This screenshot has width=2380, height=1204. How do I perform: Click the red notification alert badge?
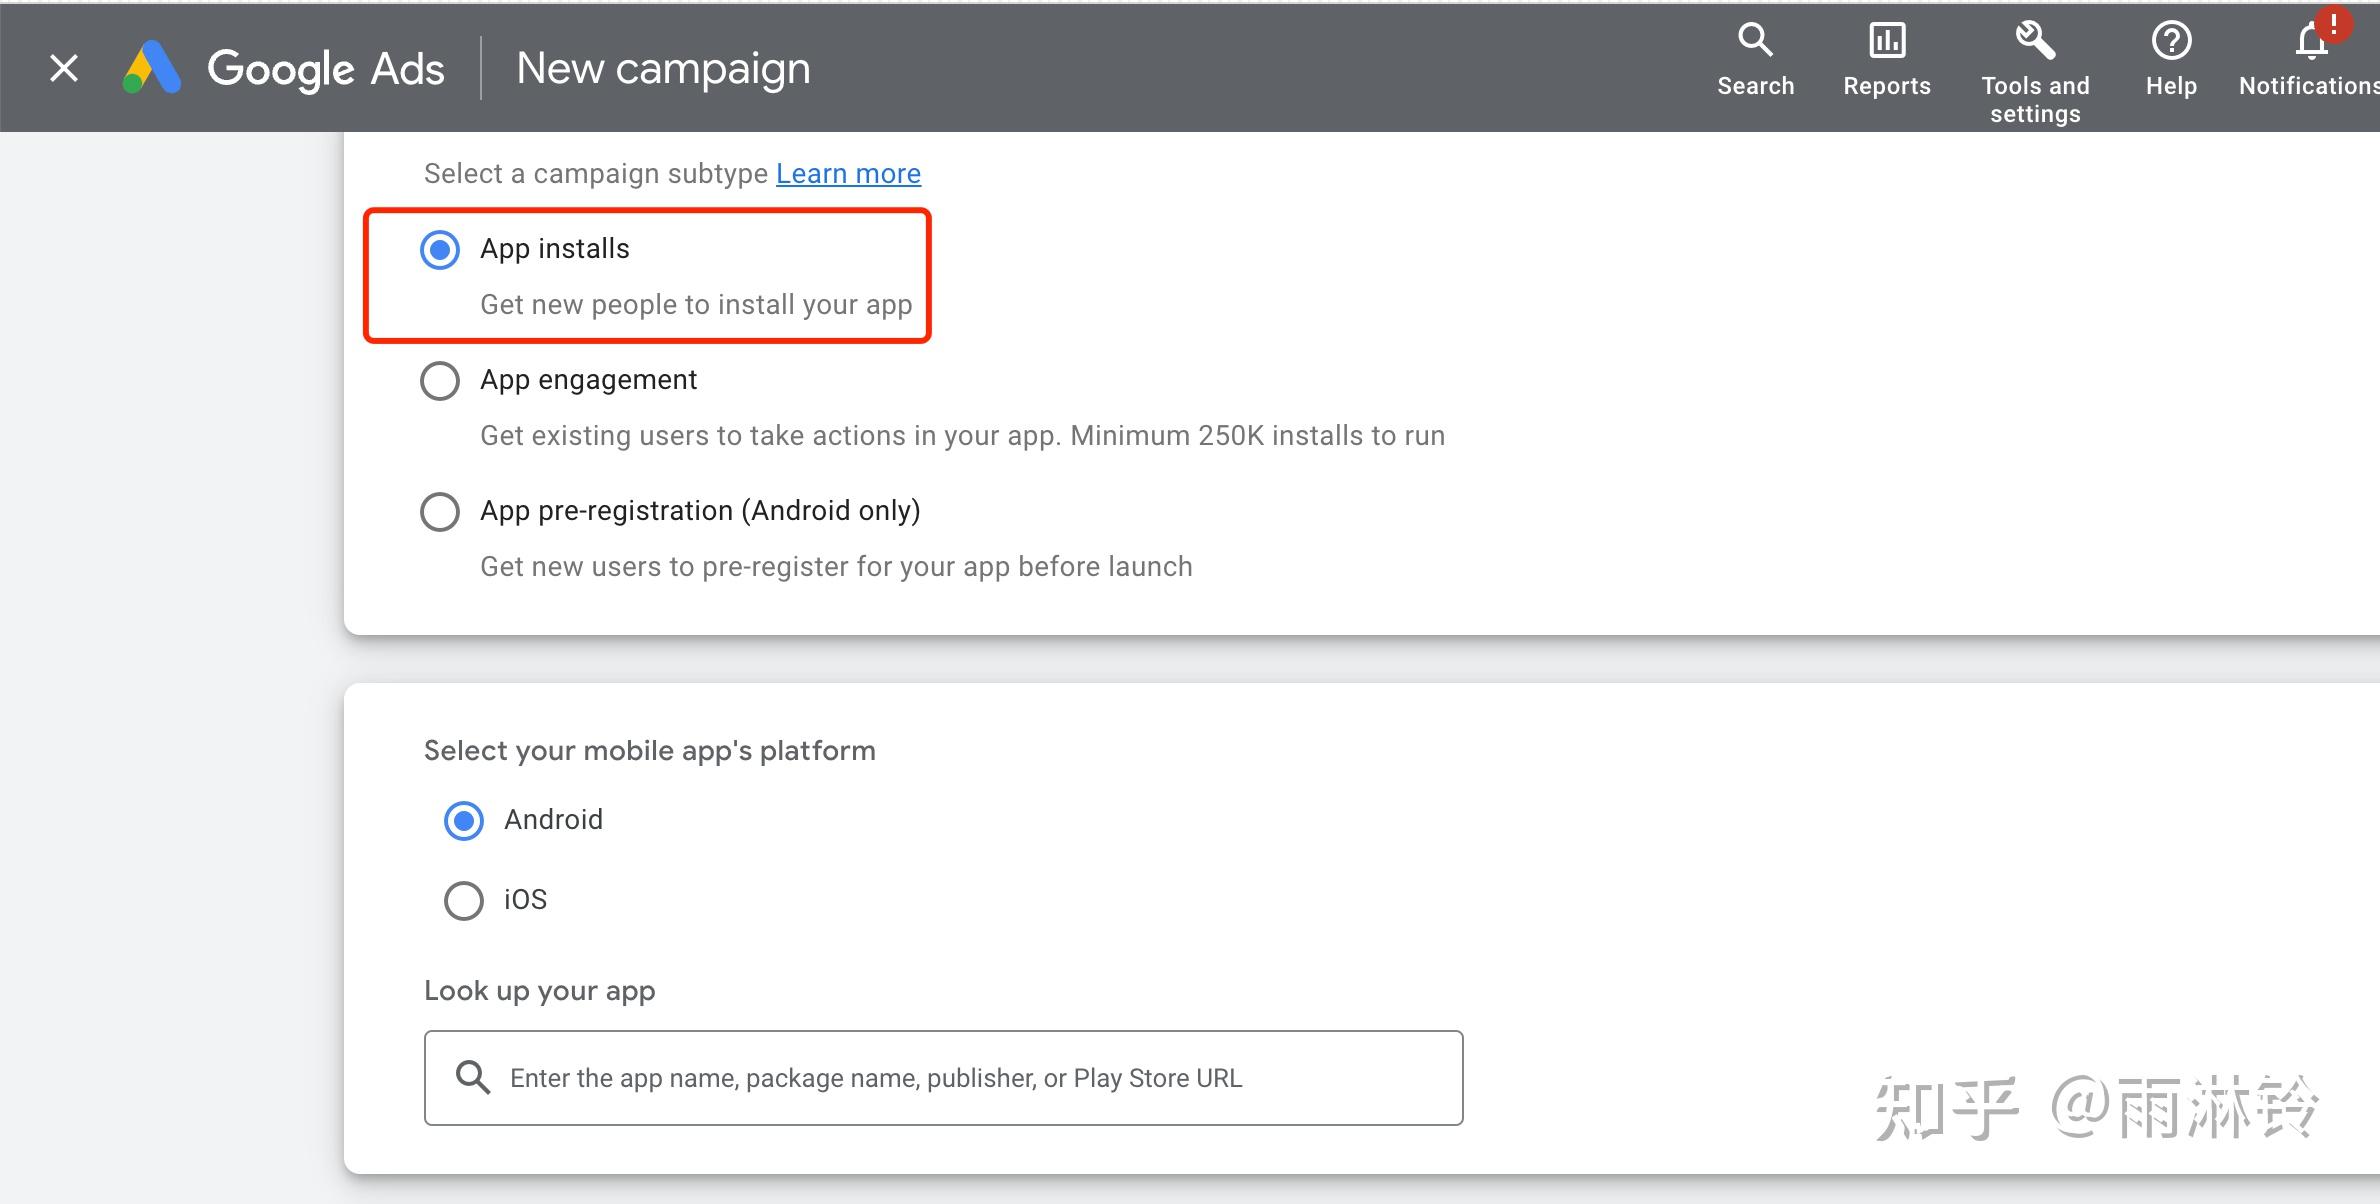point(2333,22)
